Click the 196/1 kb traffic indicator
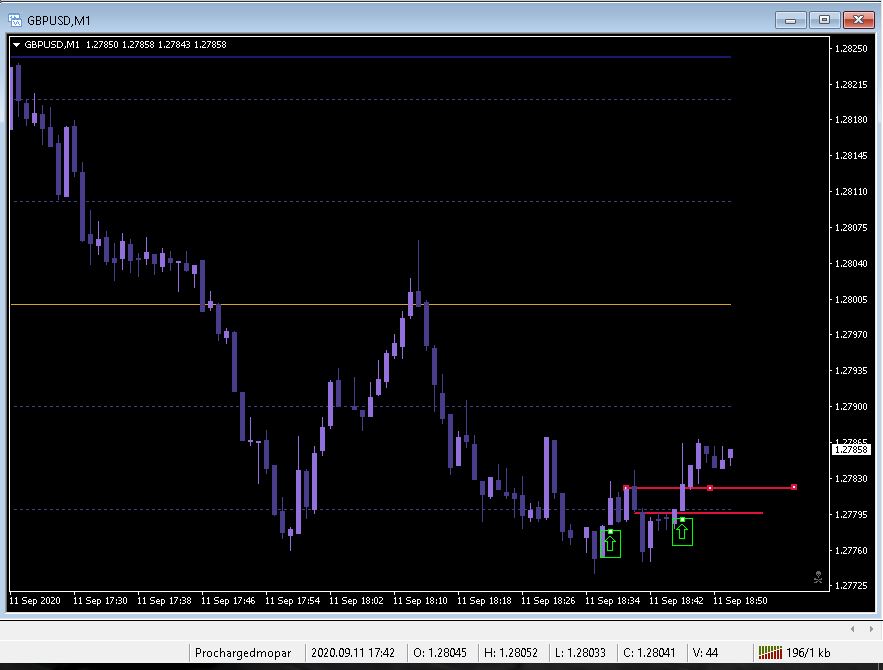The image size is (883, 670). 808,653
